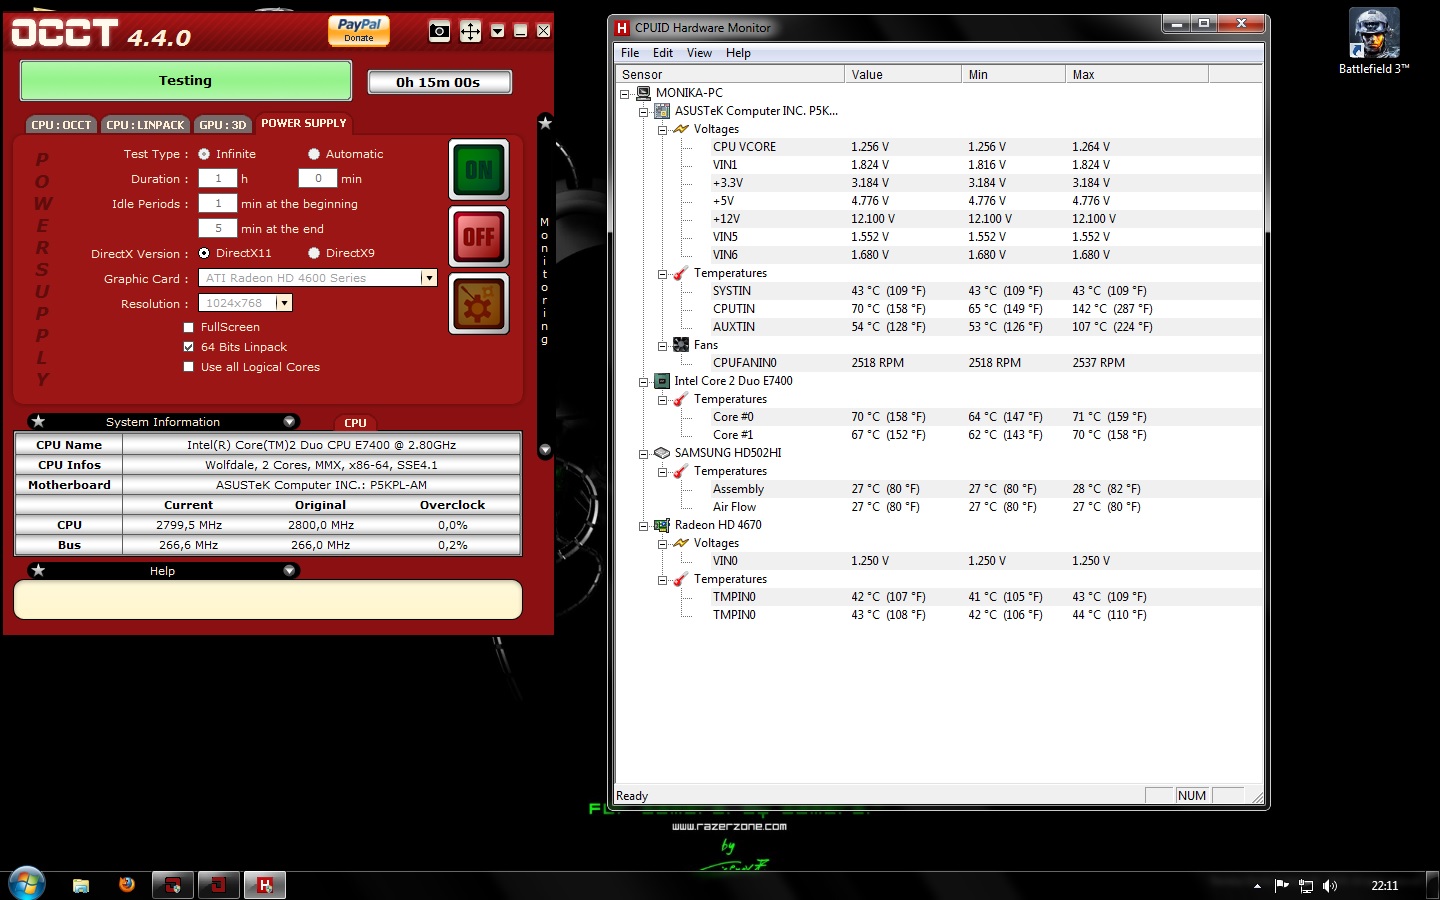Click the CPU tab under System Information

coord(355,423)
